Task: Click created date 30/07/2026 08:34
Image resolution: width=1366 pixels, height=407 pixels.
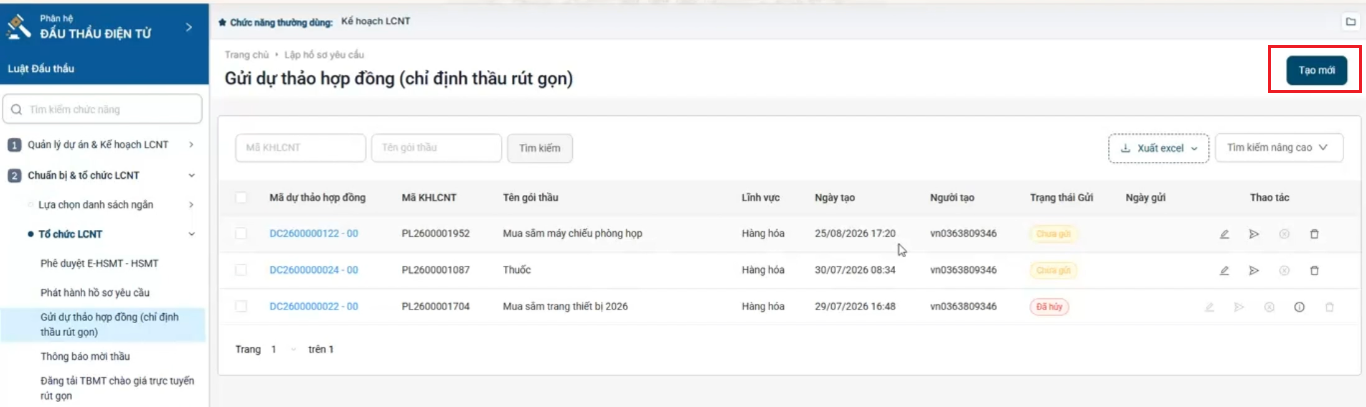Action: pyautogui.click(x=855, y=270)
